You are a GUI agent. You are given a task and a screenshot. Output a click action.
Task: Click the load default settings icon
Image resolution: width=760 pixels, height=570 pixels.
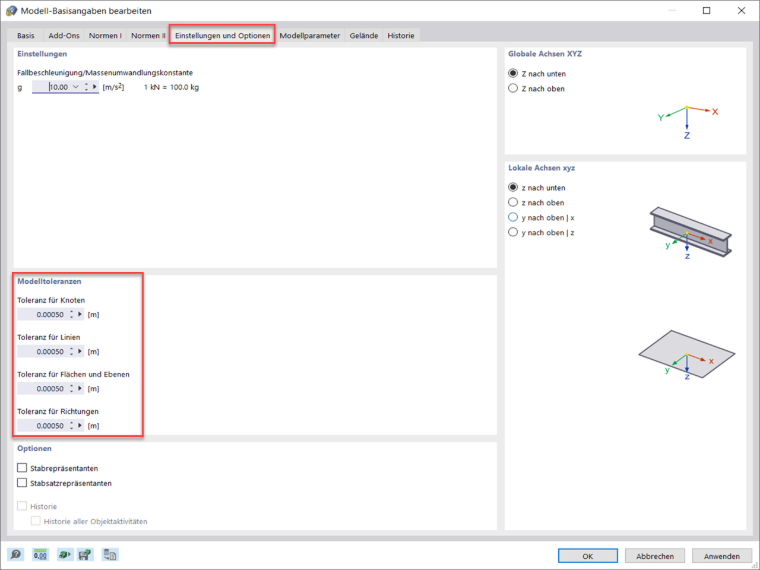65,554
